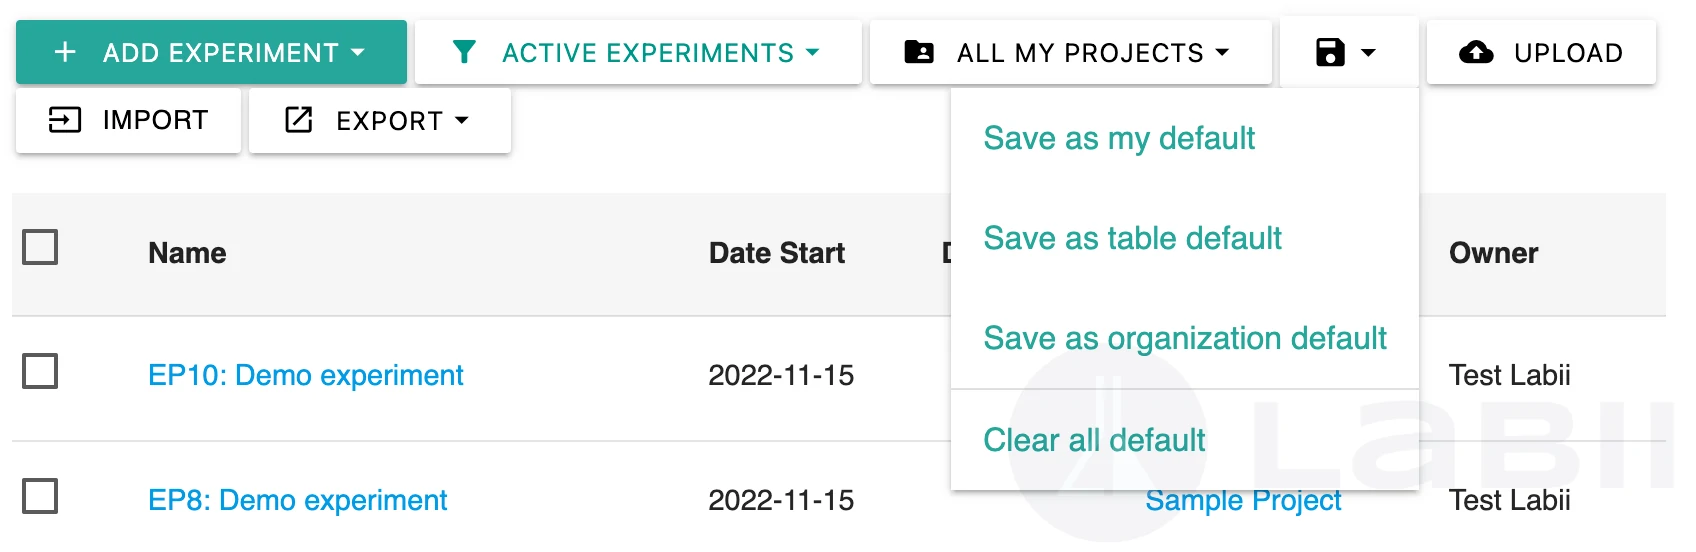Viewport: 1696px width, 552px height.
Task: Open the All My Projects dropdown arrow
Action: point(1222,52)
